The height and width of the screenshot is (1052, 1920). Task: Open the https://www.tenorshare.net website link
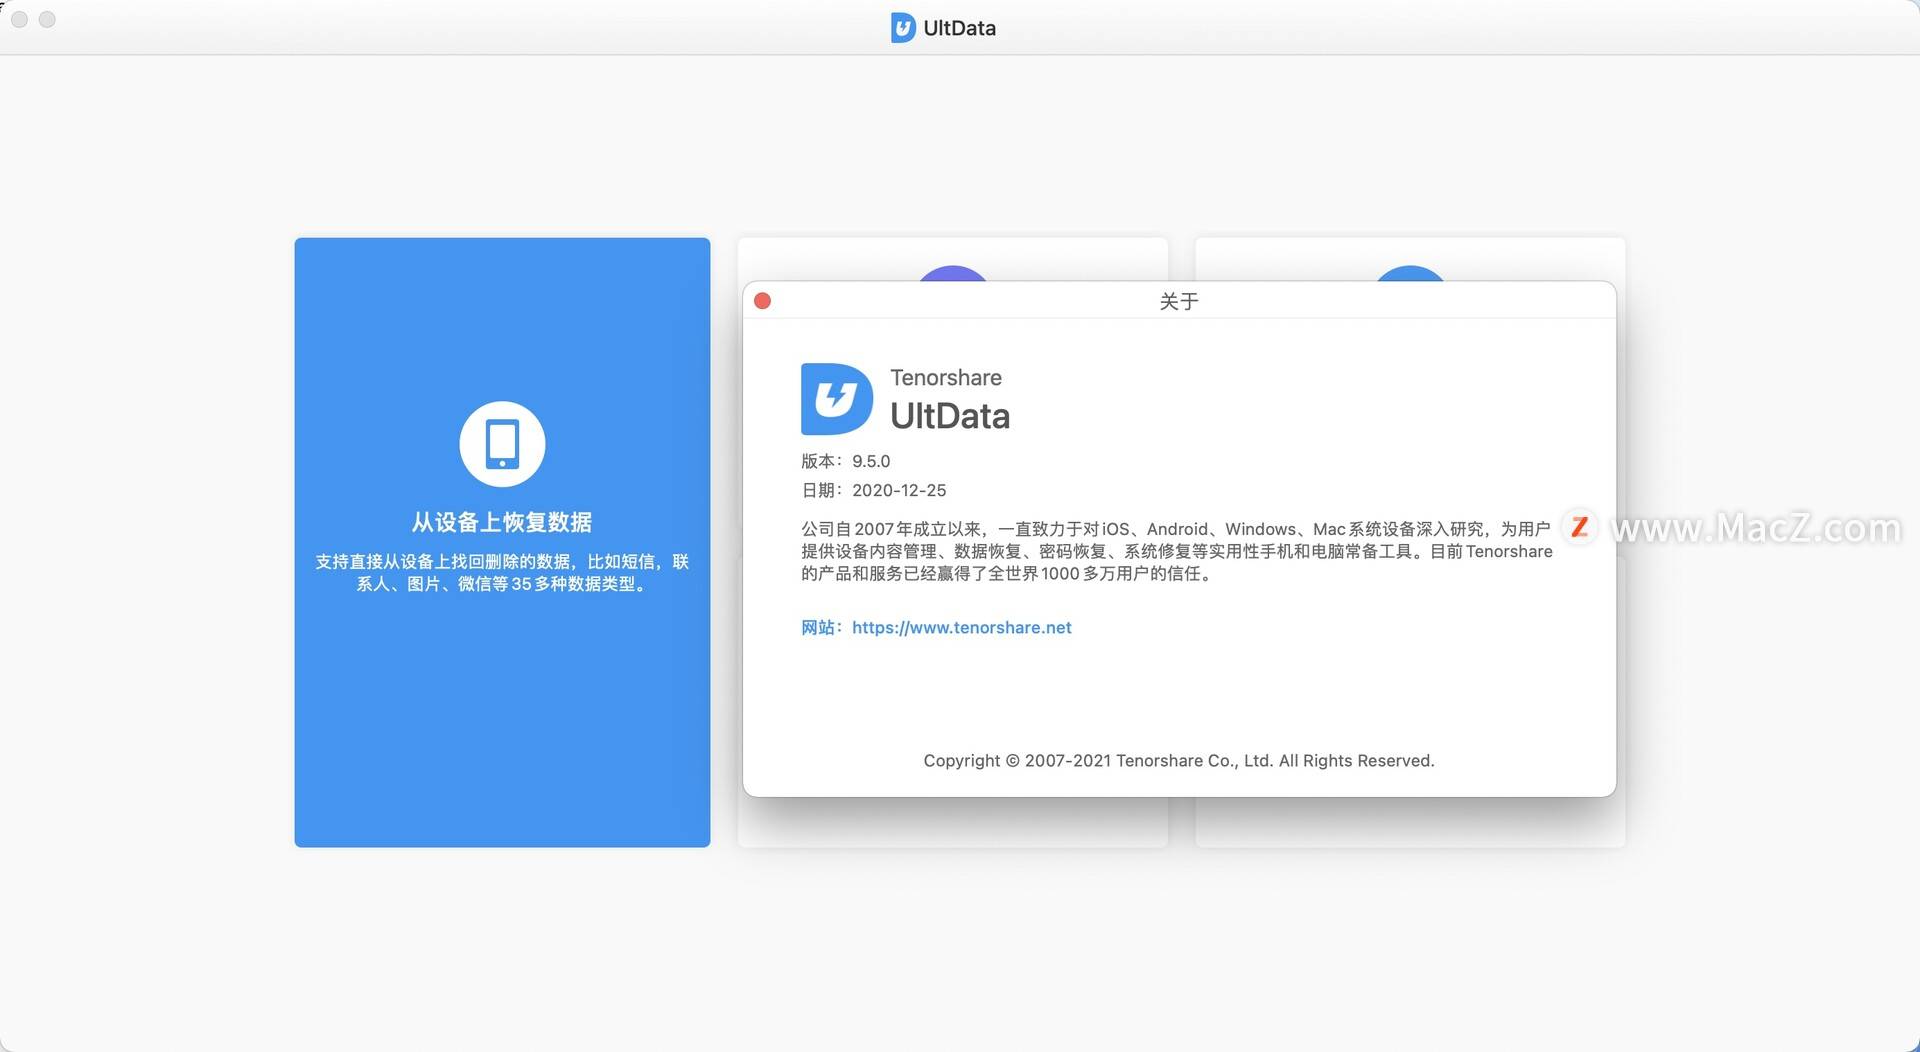point(961,627)
